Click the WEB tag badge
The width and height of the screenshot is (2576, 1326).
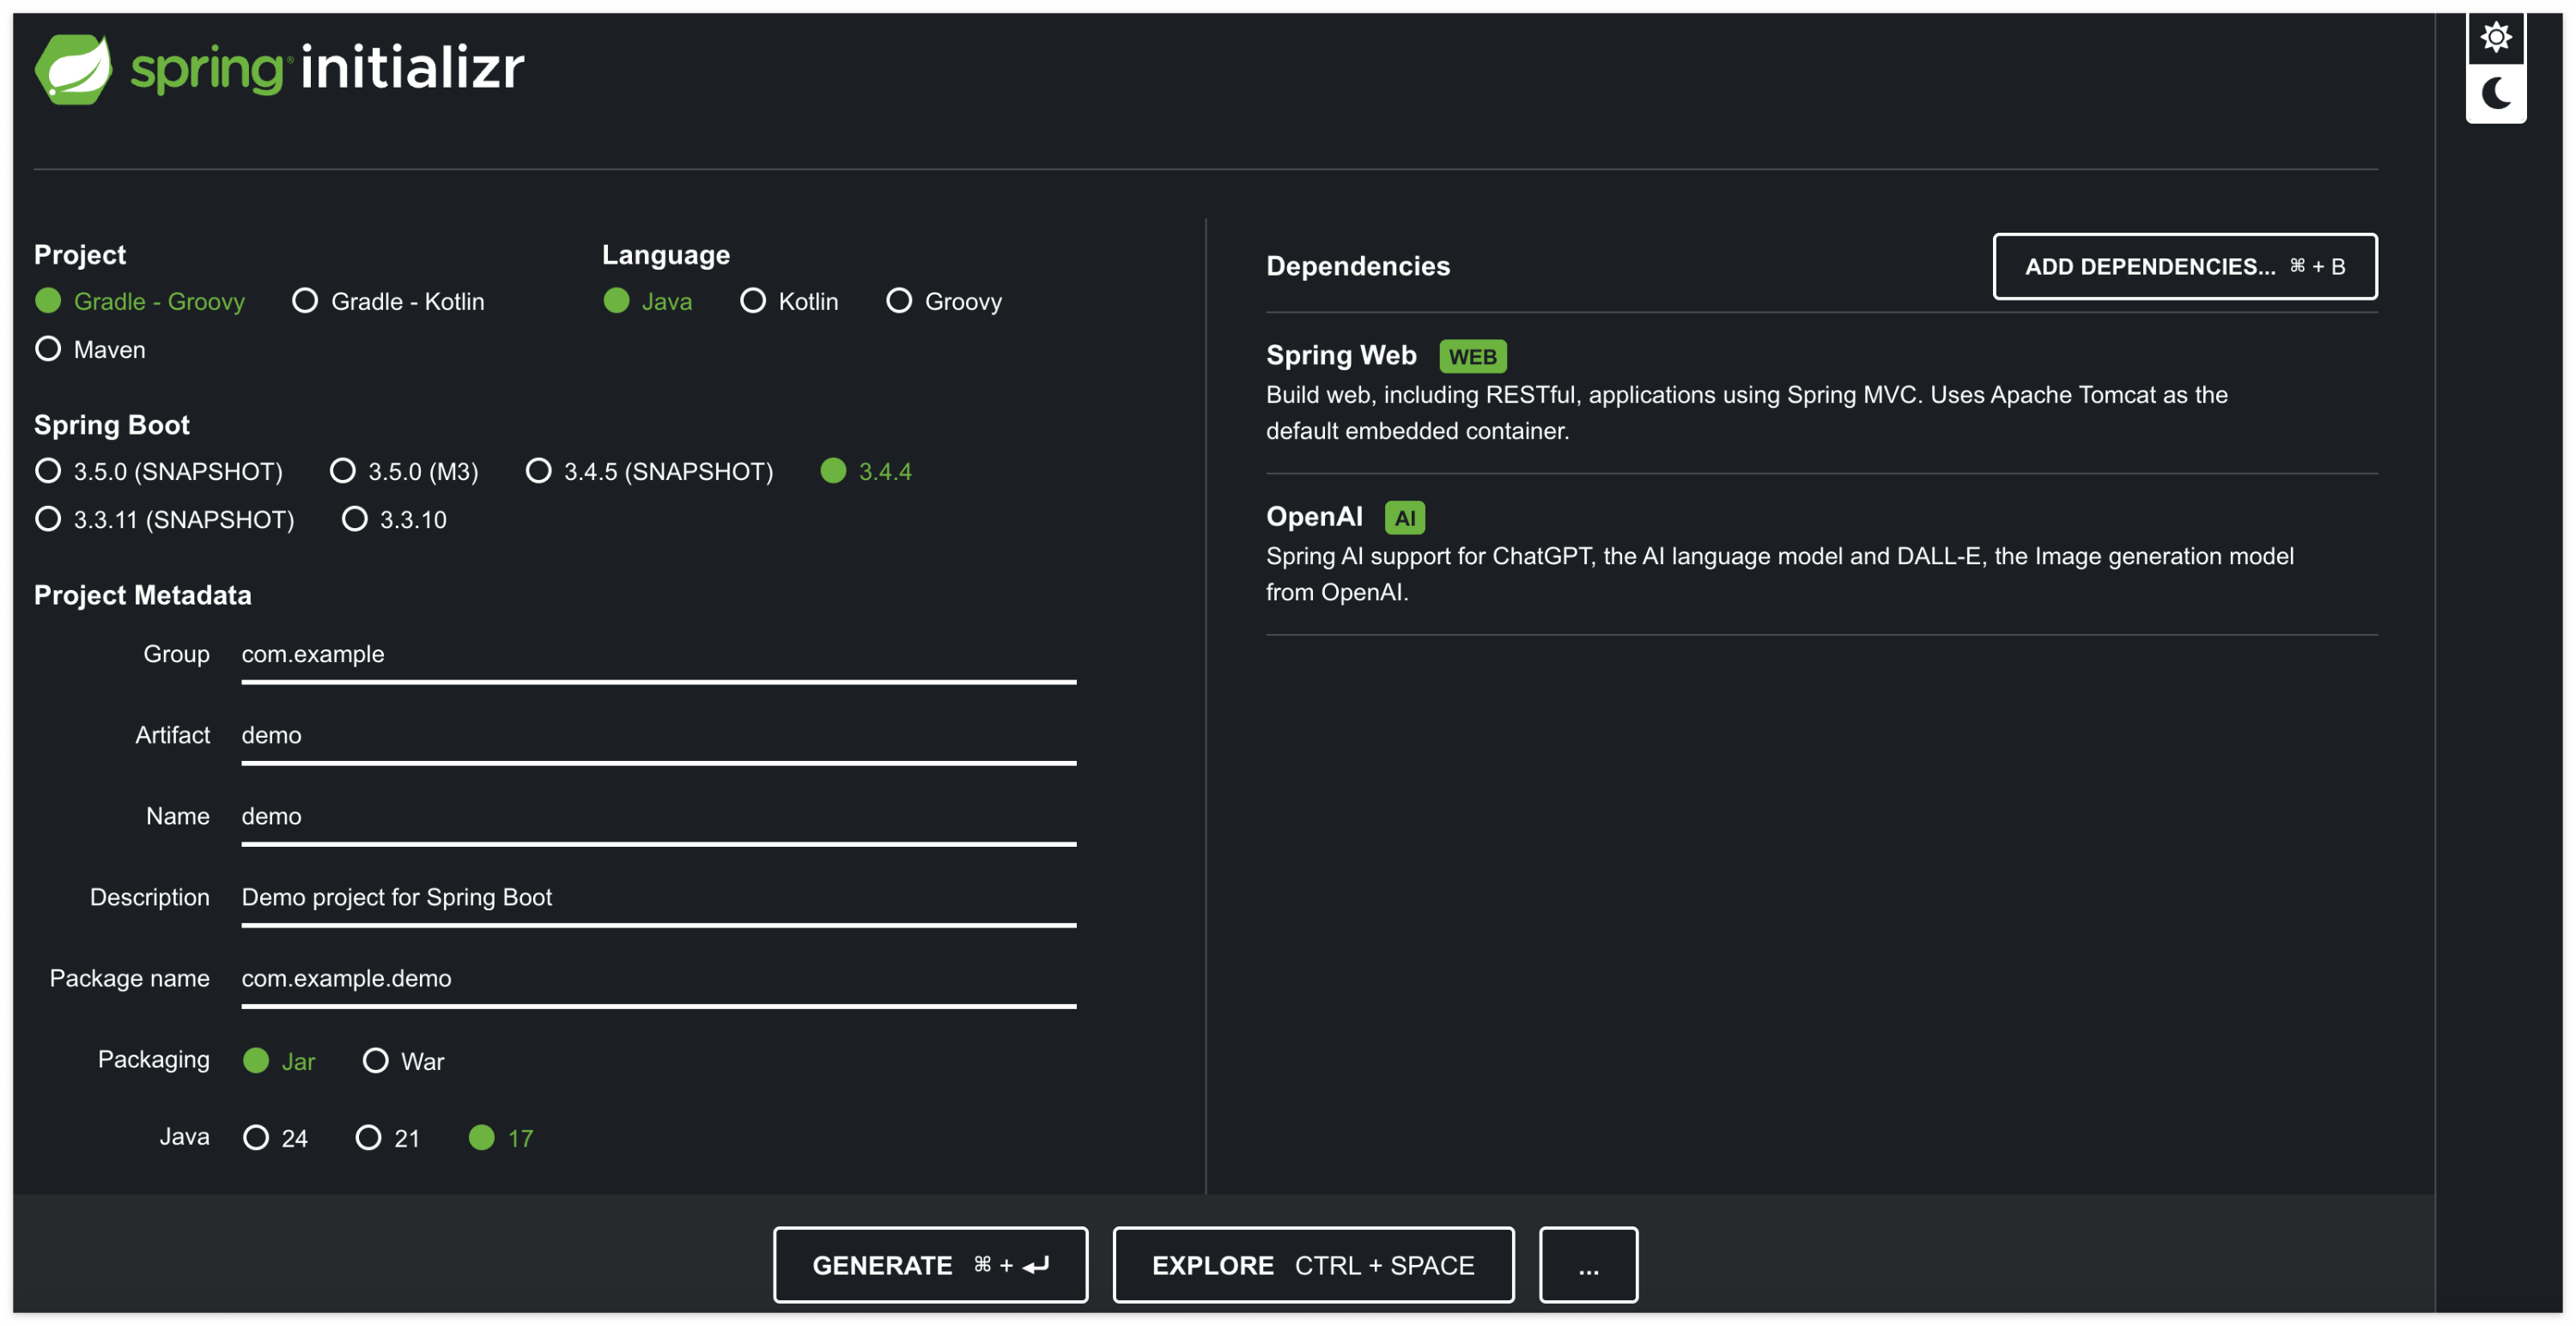pos(1472,356)
